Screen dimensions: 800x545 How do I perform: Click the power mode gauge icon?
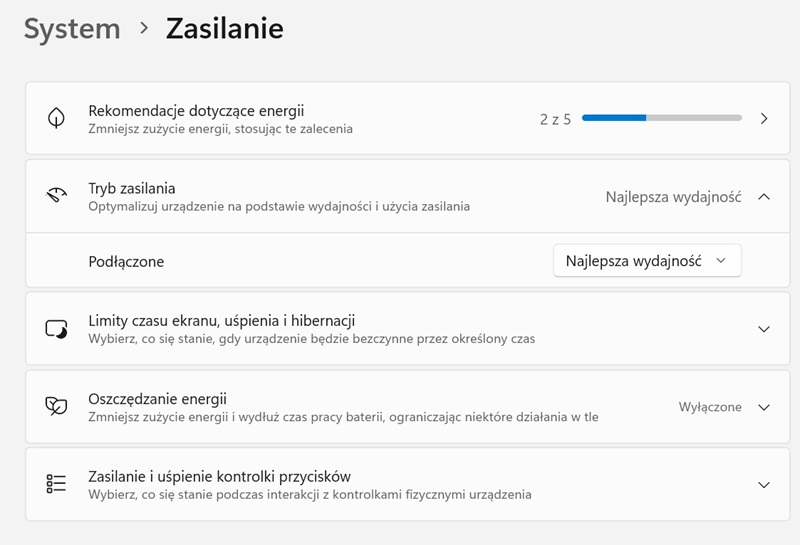[x=56, y=196]
